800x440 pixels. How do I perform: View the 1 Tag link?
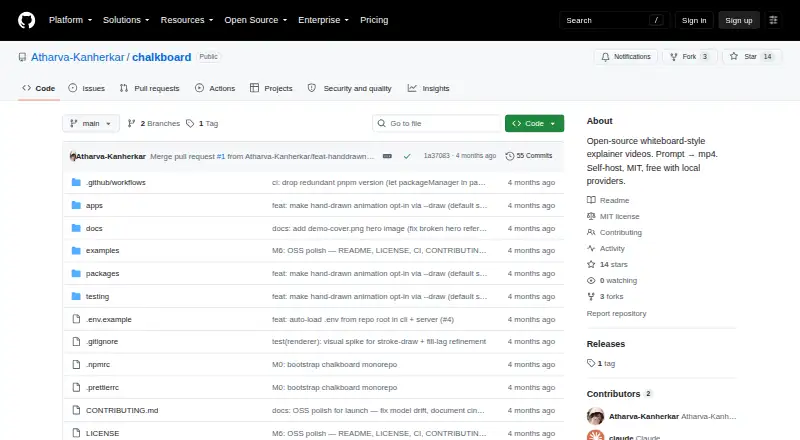point(203,124)
